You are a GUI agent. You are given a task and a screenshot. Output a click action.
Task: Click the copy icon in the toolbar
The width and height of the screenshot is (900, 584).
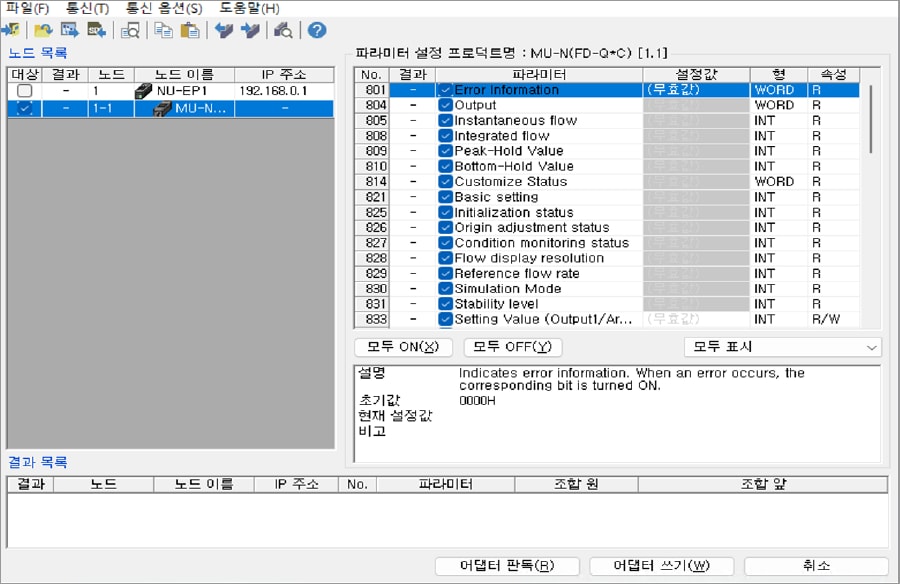pos(164,30)
